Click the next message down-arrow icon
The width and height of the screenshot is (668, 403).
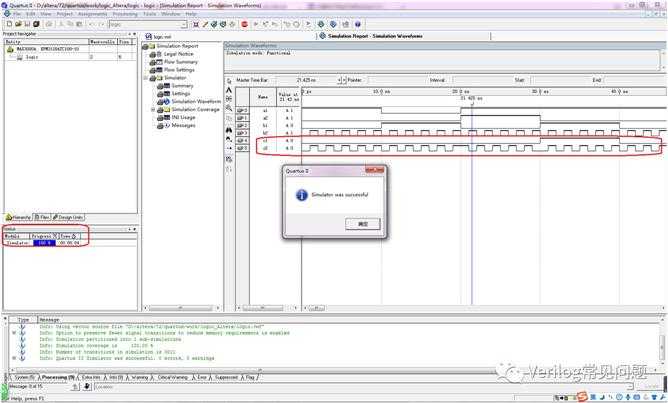(86, 386)
